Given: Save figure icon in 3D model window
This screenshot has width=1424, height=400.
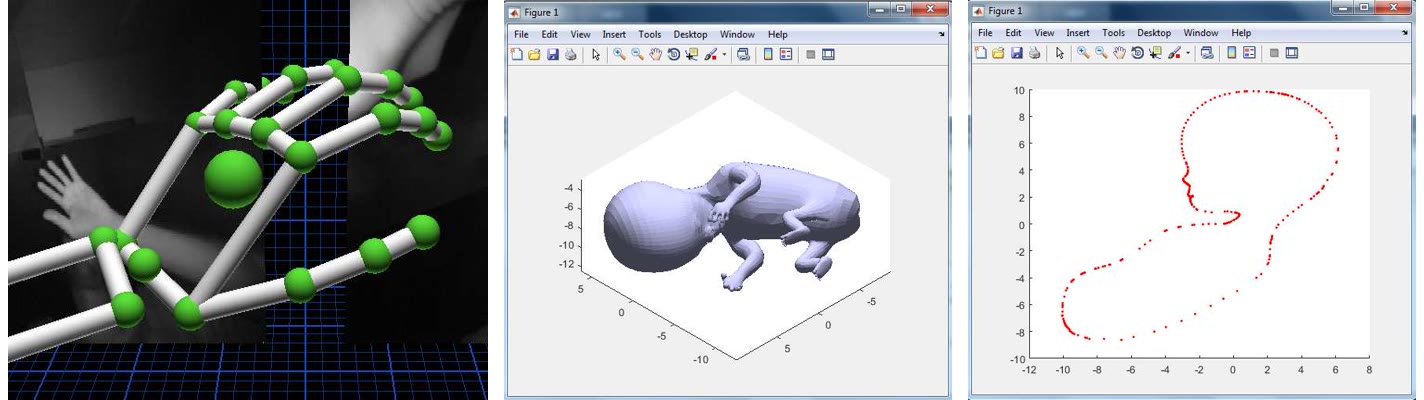Looking at the screenshot, I should (x=553, y=54).
